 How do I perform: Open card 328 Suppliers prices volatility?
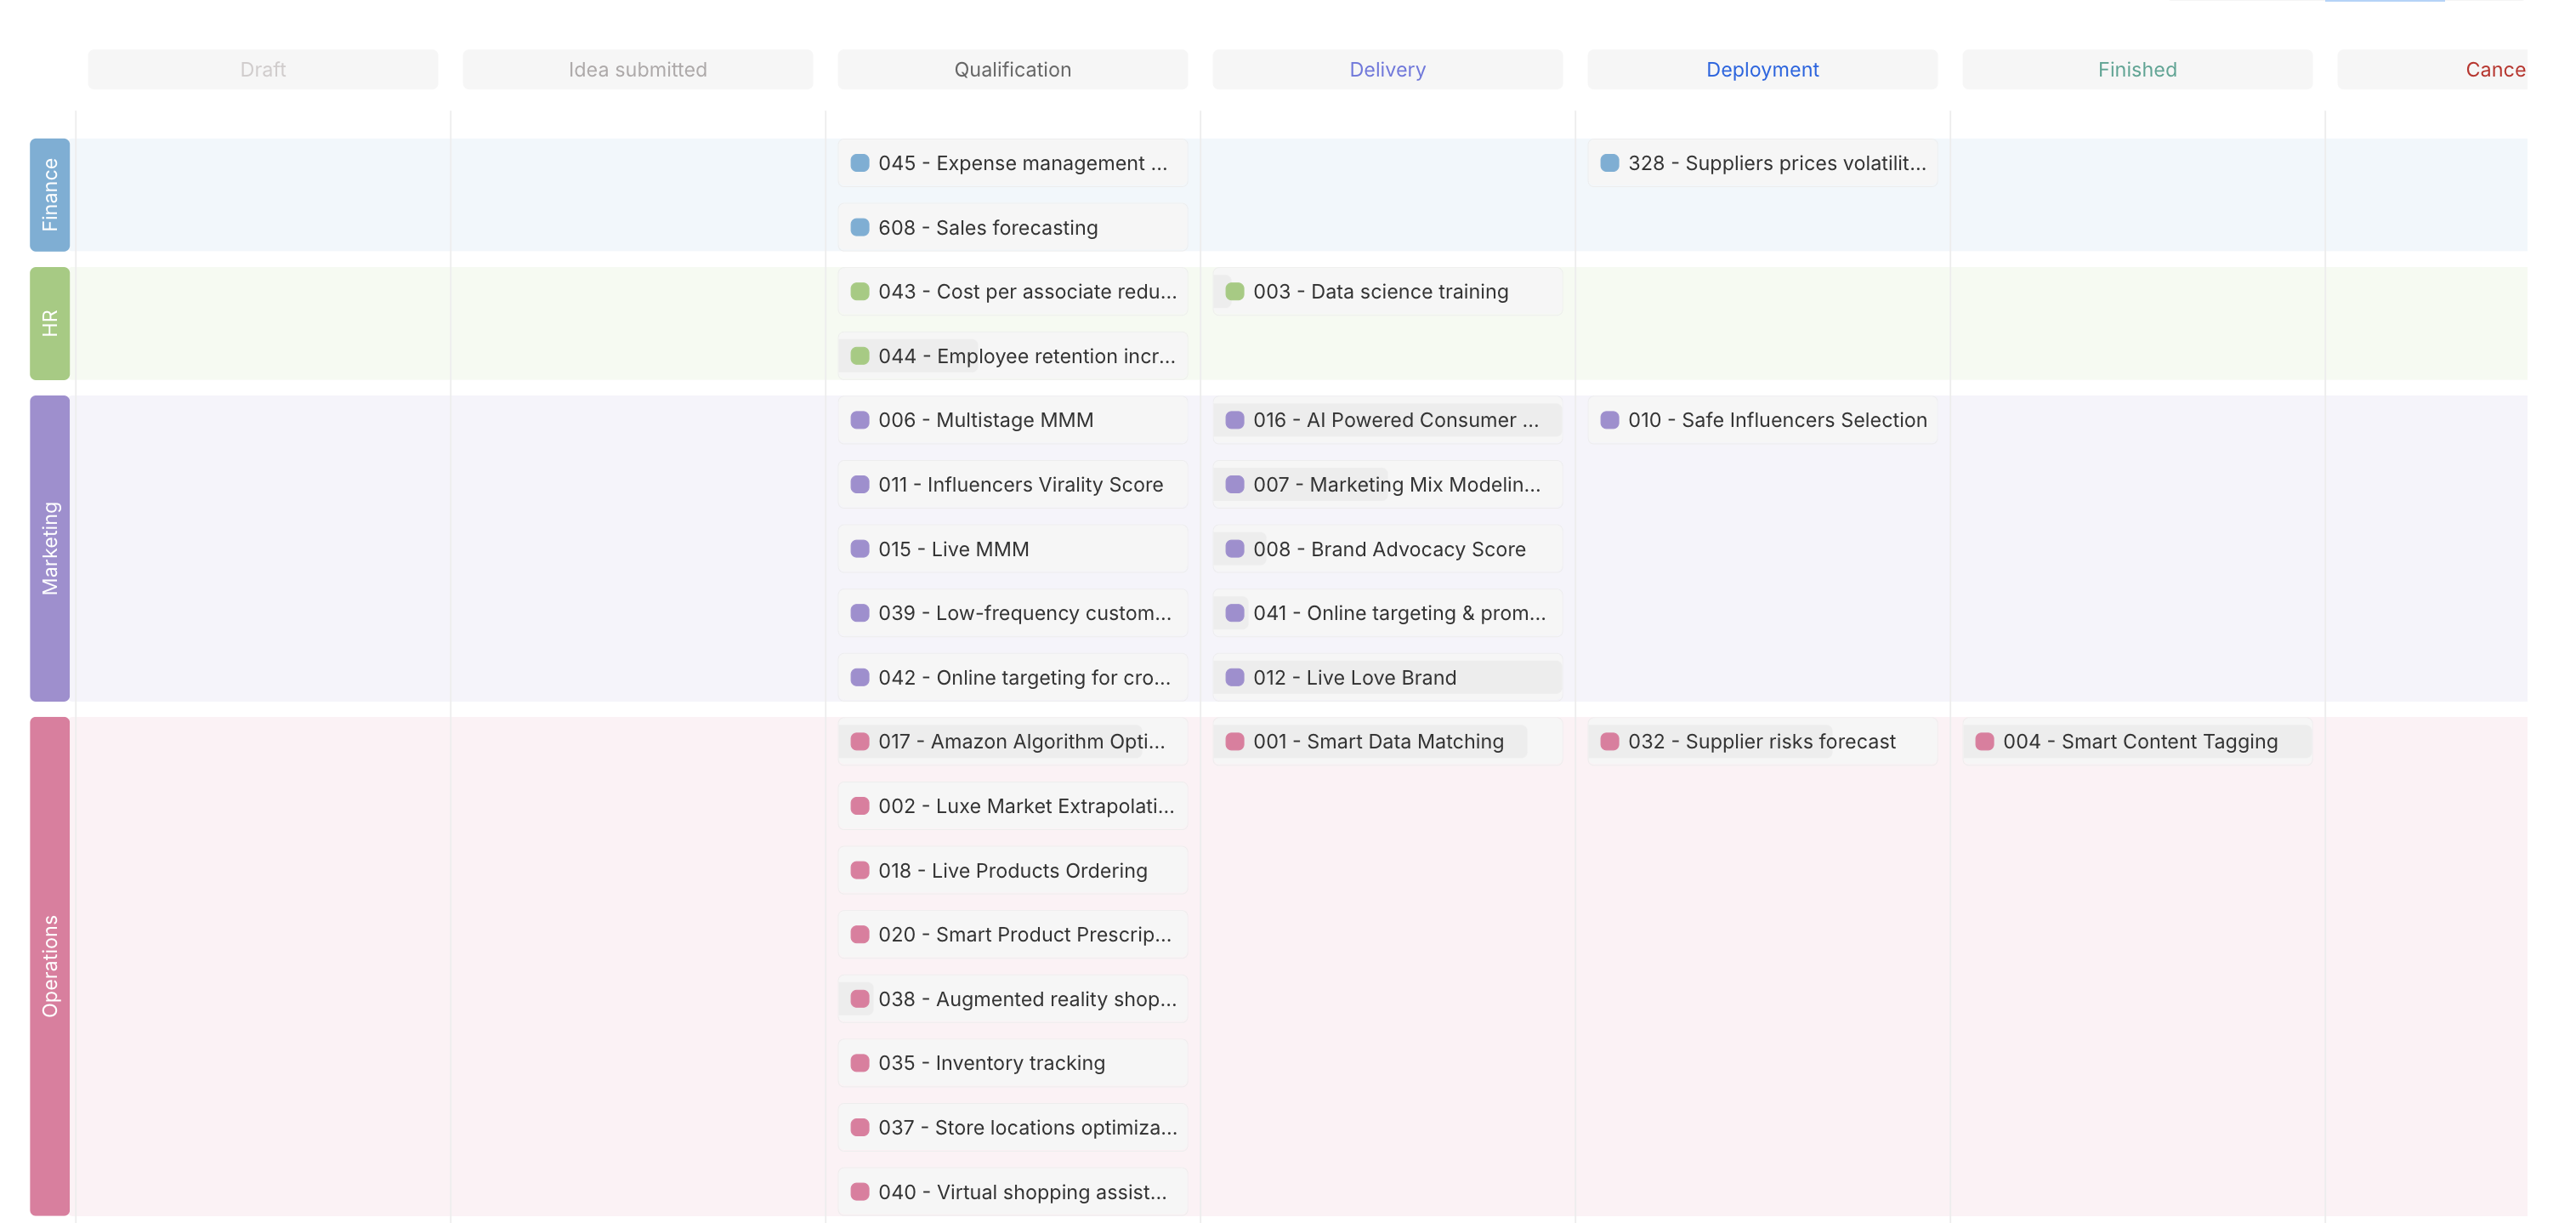tap(1762, 162)
